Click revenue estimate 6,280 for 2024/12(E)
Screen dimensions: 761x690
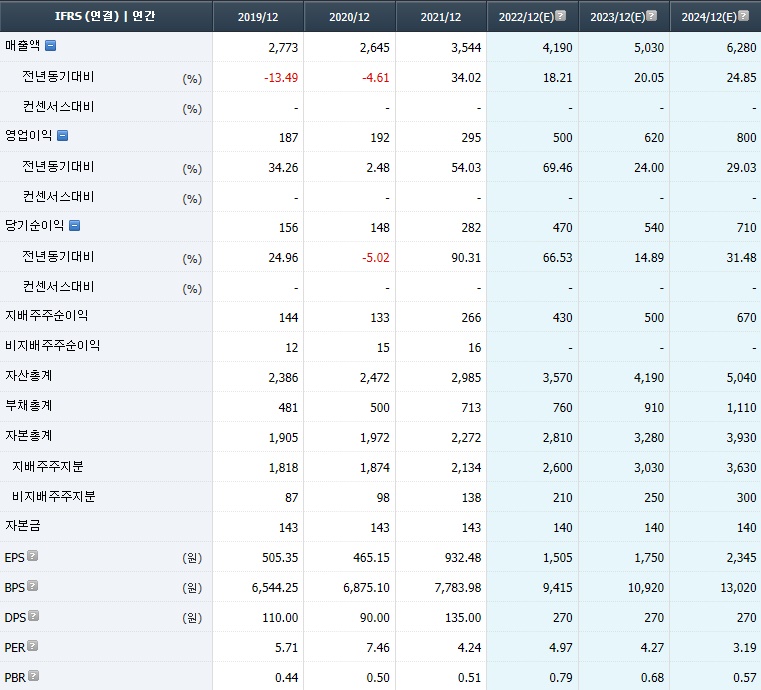(x=741, y=48)
